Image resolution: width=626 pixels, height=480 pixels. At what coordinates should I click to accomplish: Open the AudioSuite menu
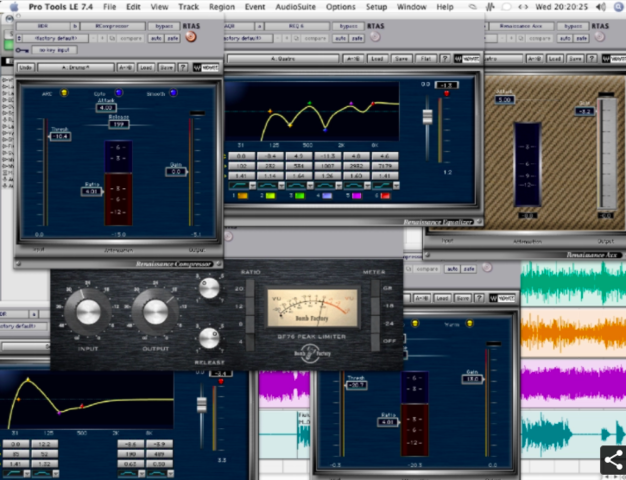click(x=295, y=7)
